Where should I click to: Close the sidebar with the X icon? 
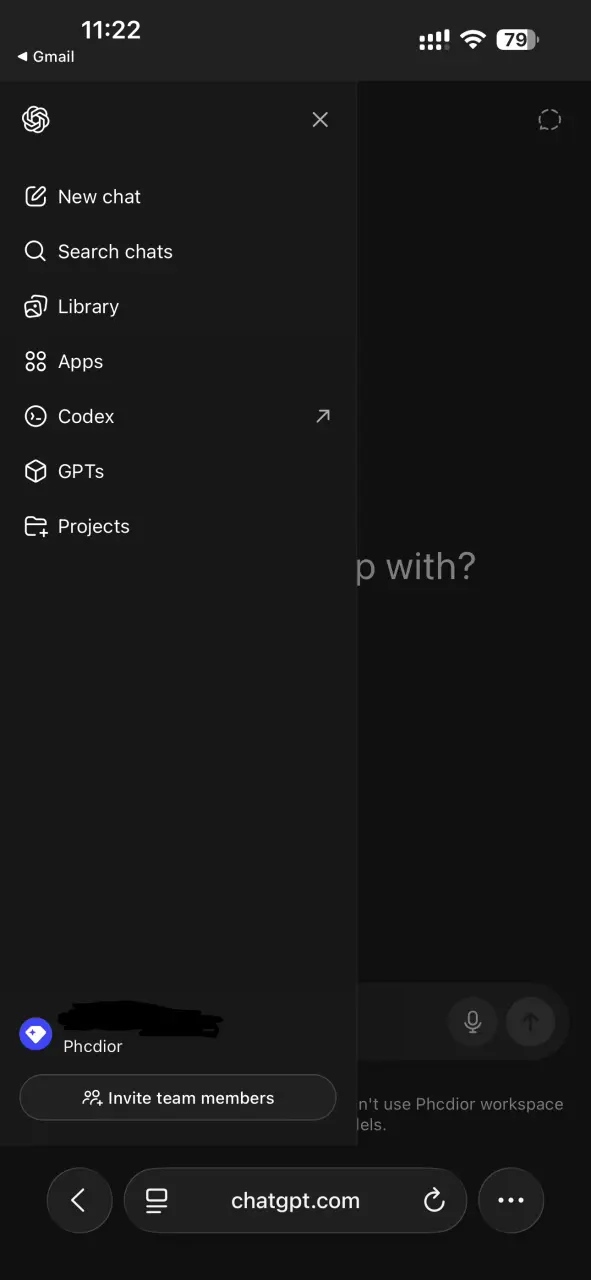coord(320,120)
